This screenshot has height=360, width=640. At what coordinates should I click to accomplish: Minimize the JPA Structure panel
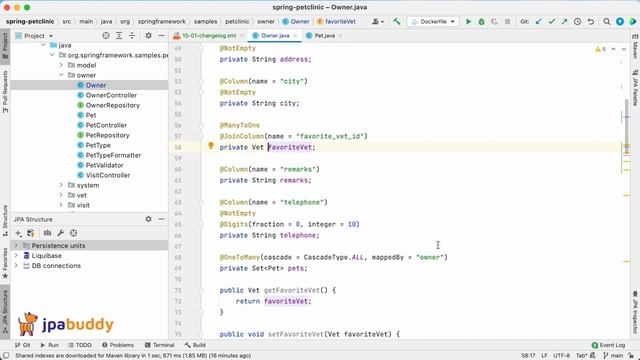click(161, 219)
